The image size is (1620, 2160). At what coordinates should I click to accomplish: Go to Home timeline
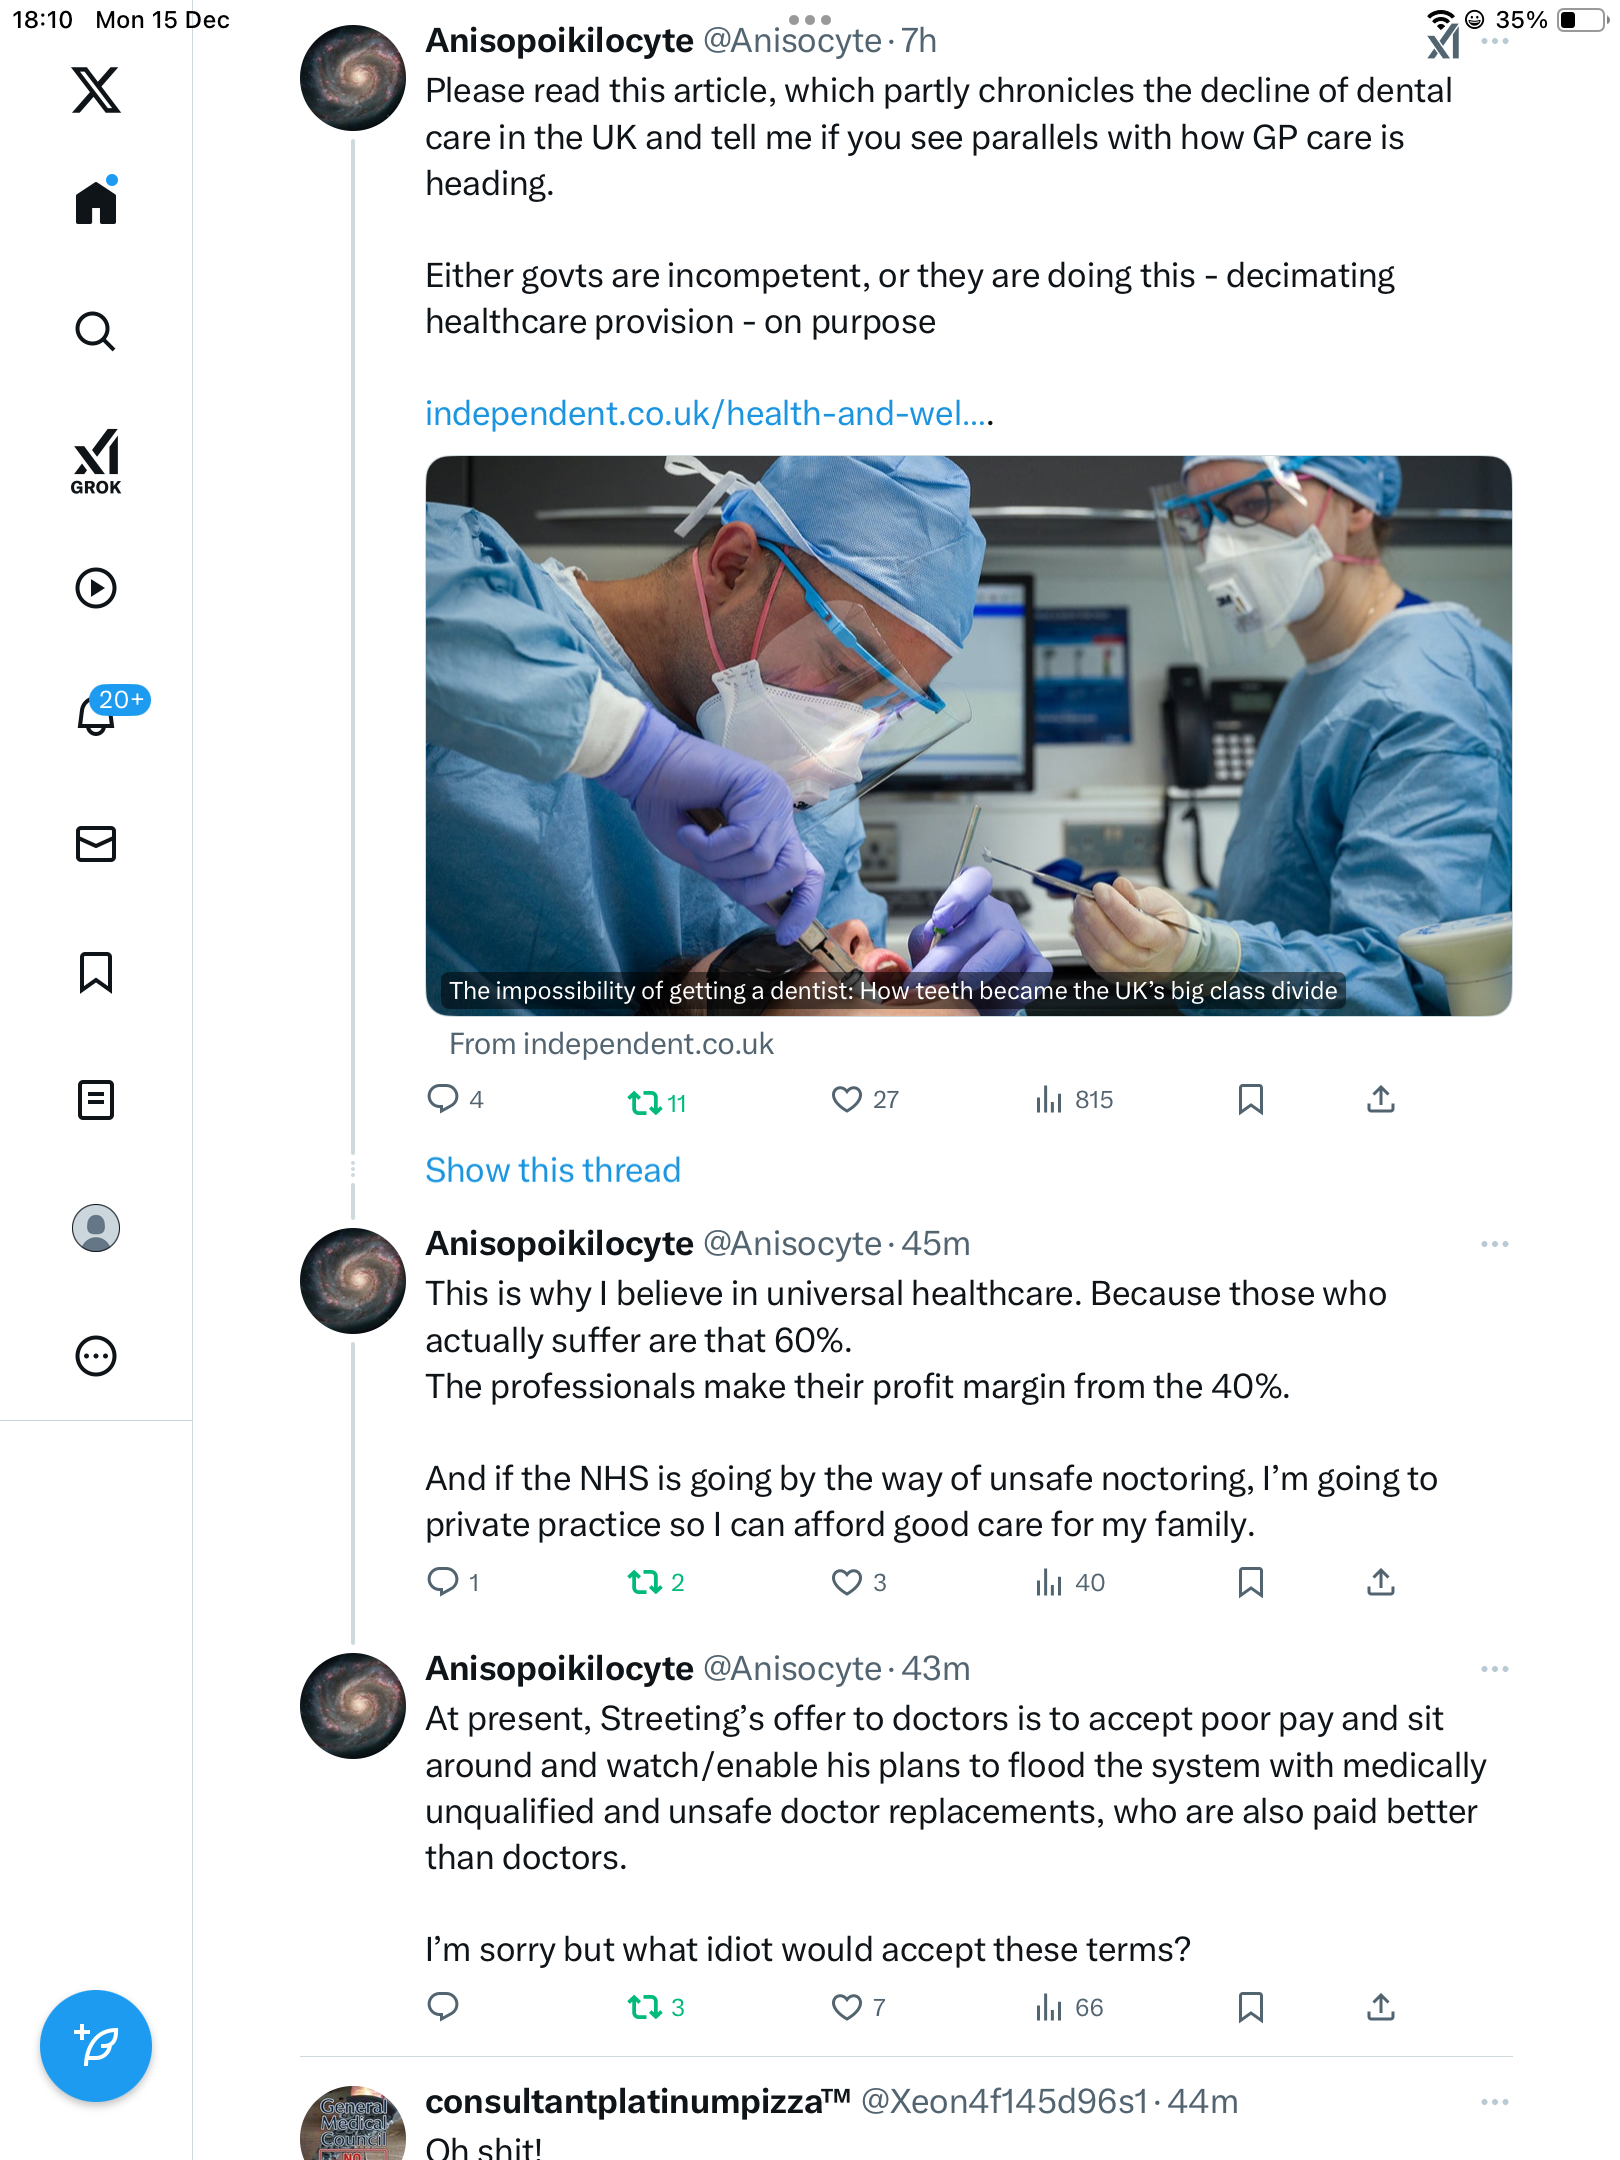point(96,203)
